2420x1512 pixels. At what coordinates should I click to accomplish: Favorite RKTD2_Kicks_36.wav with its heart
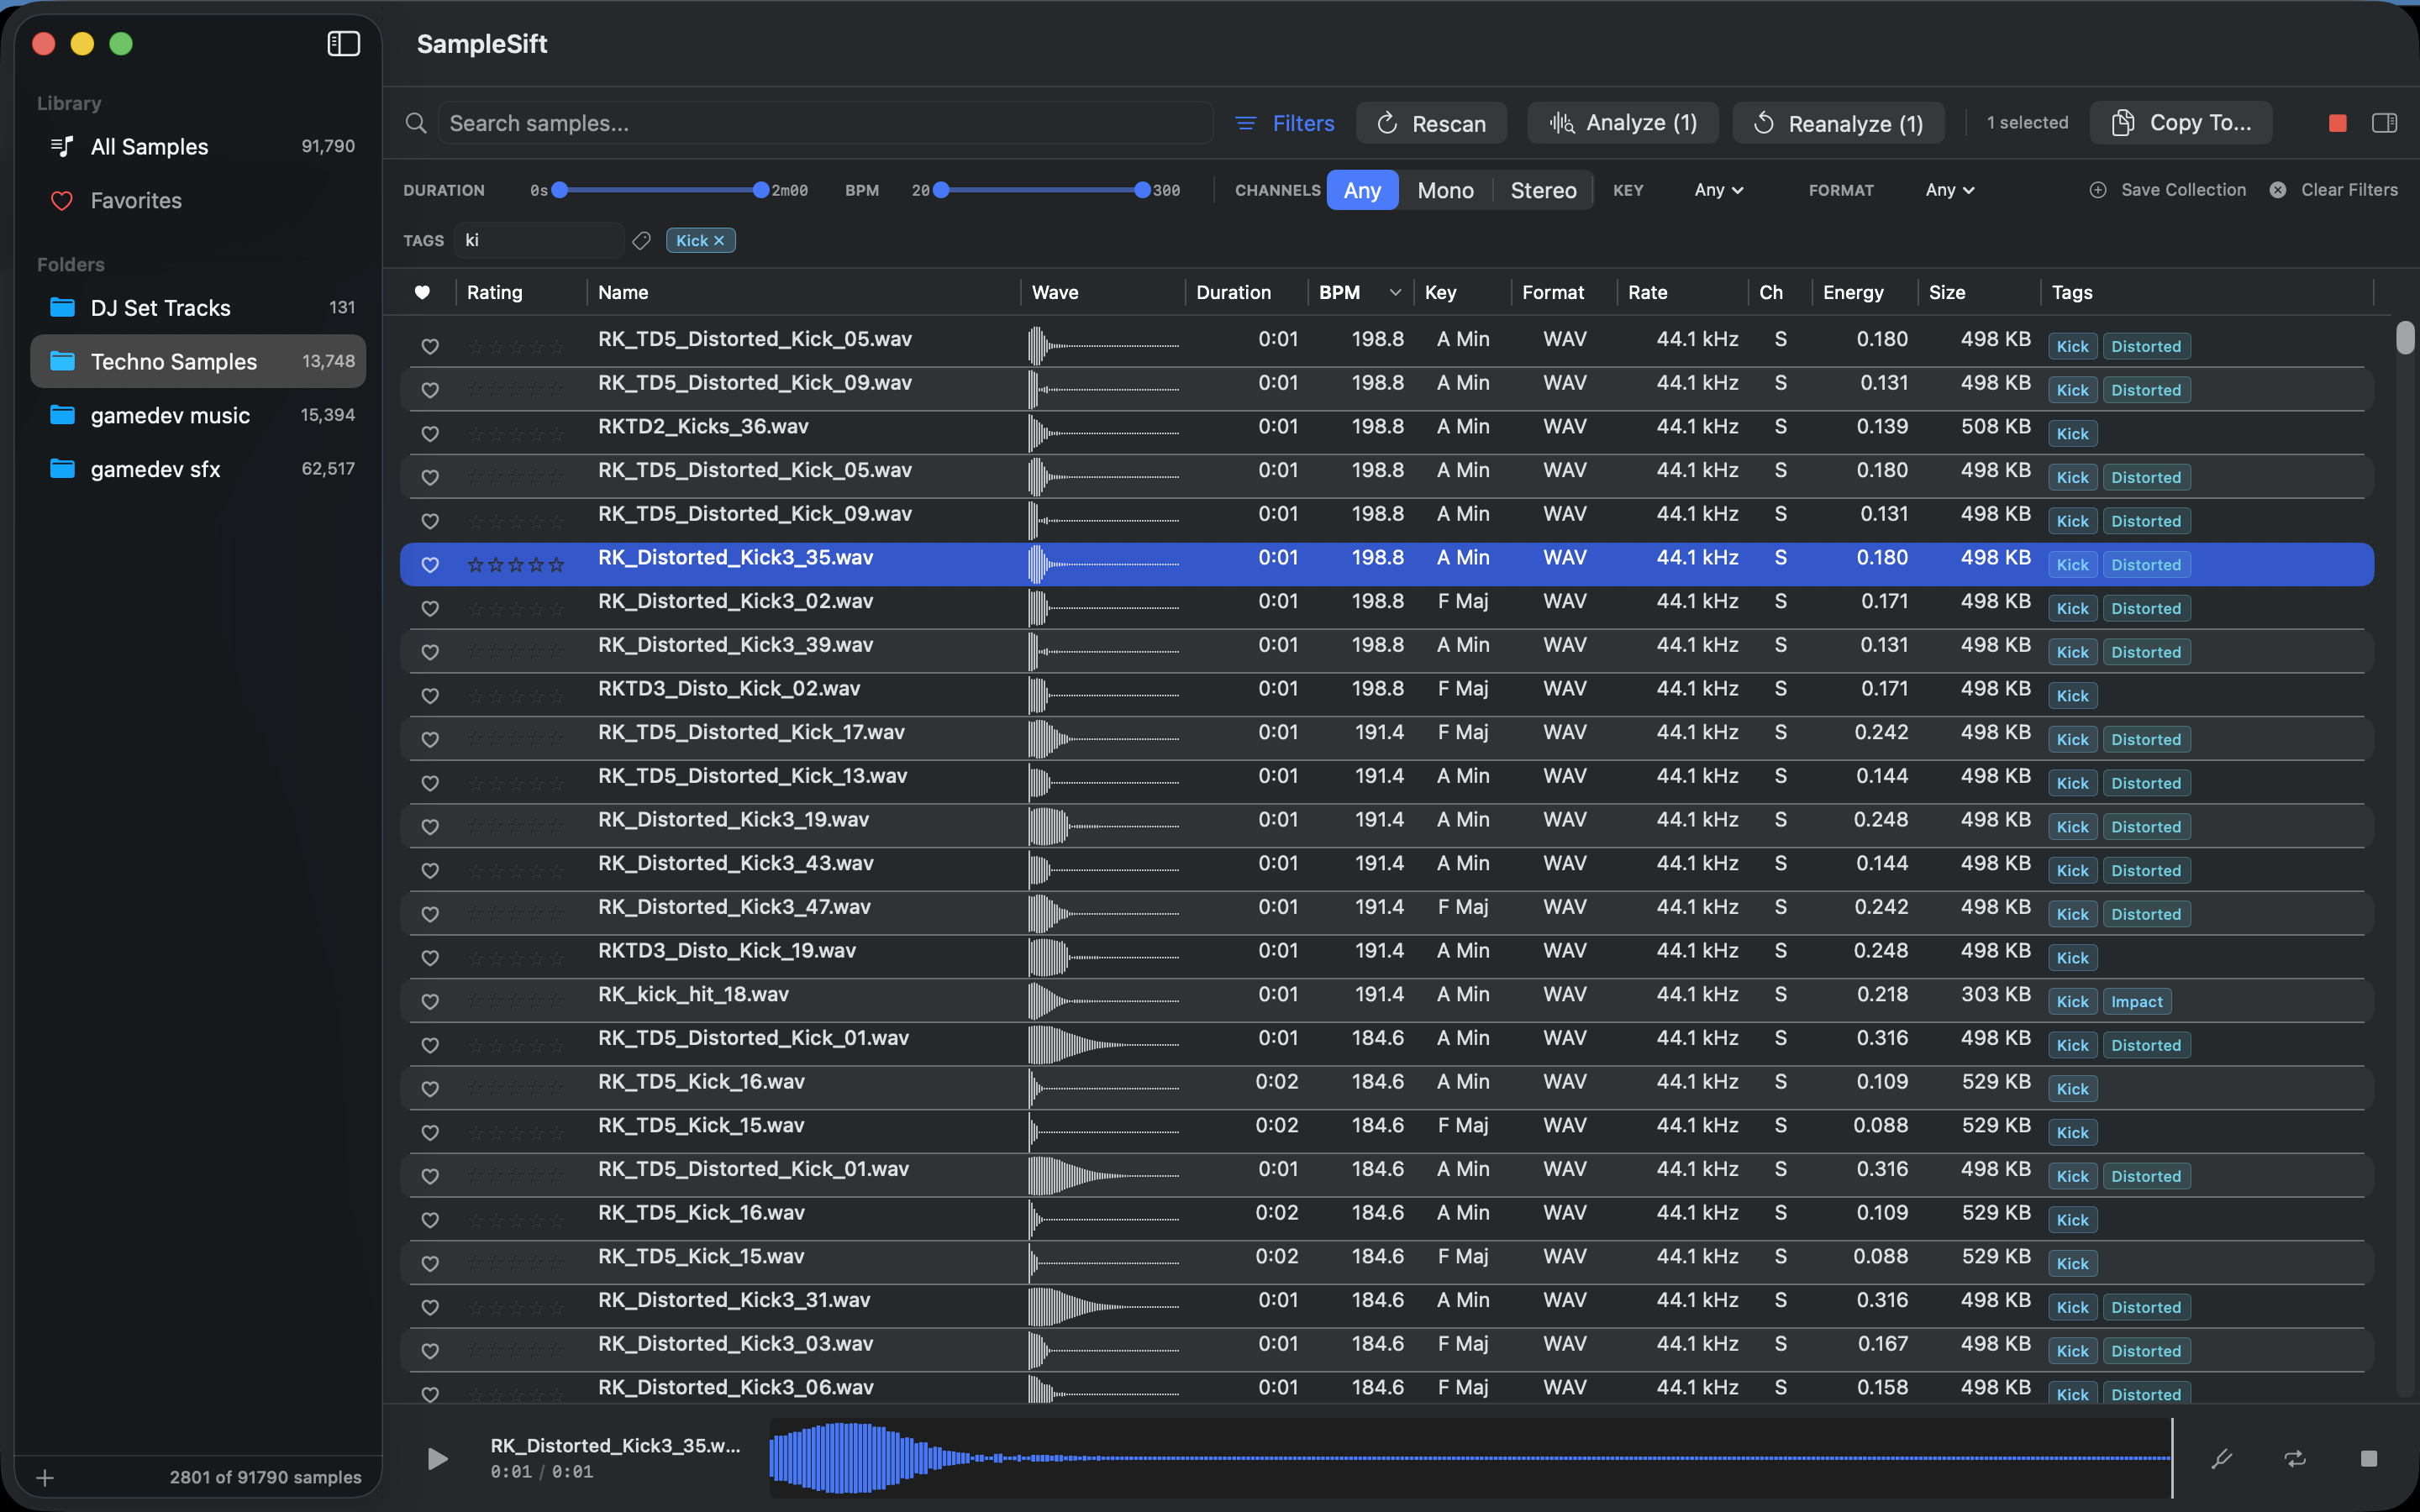click(x=430, y=433)
